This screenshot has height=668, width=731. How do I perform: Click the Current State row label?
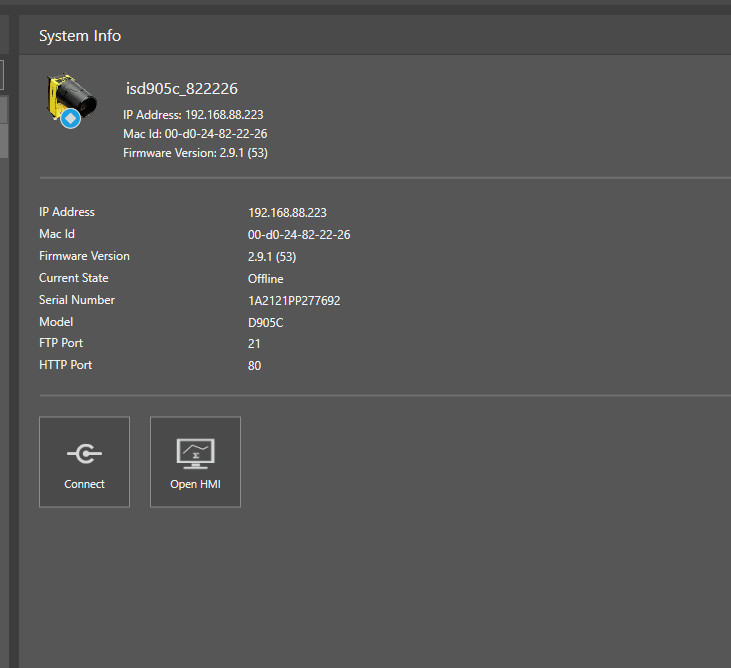tap(74, 278)
